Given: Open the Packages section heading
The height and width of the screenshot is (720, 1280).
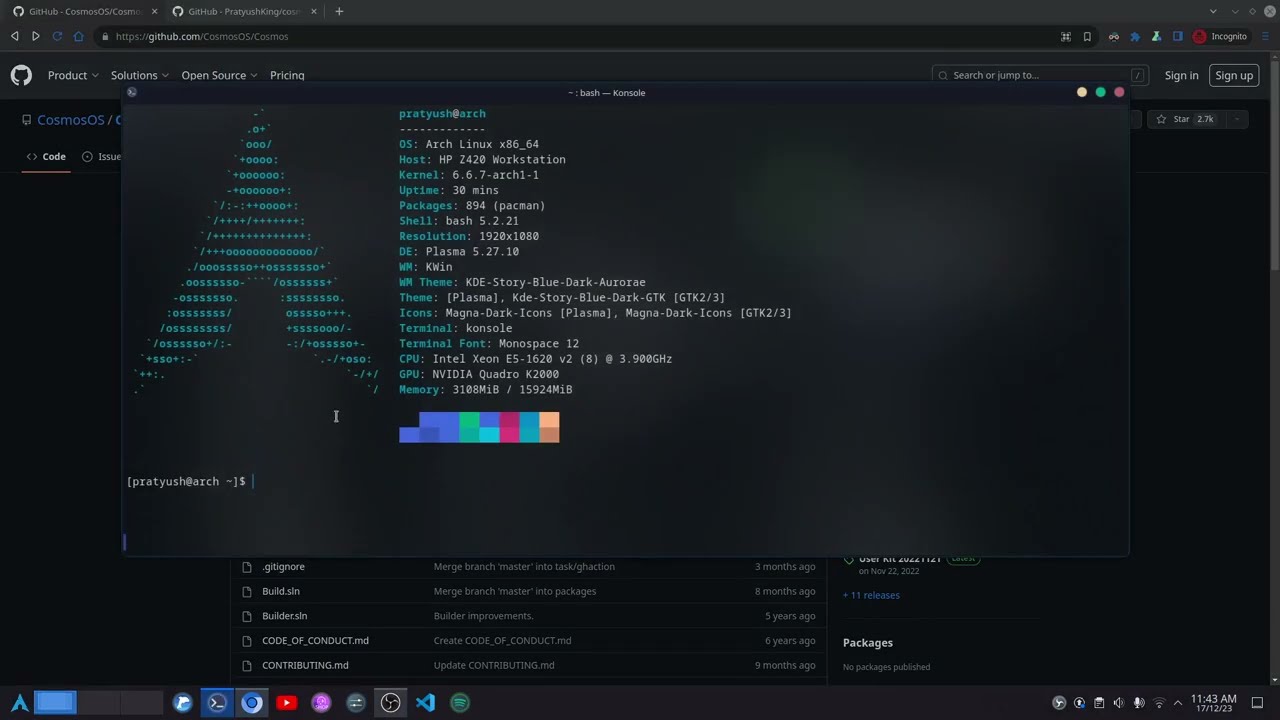Looking at the screenshot, I should tap(868, 642).
